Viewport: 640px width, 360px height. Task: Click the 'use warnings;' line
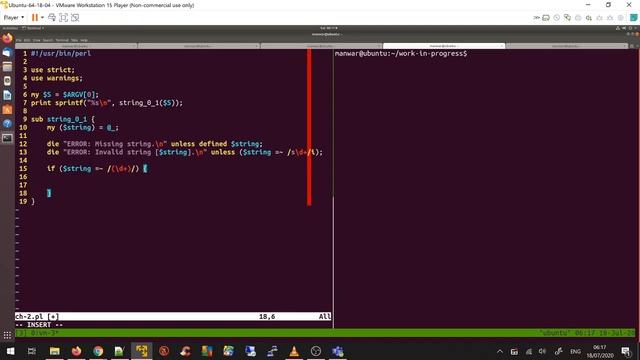(57, 78)
